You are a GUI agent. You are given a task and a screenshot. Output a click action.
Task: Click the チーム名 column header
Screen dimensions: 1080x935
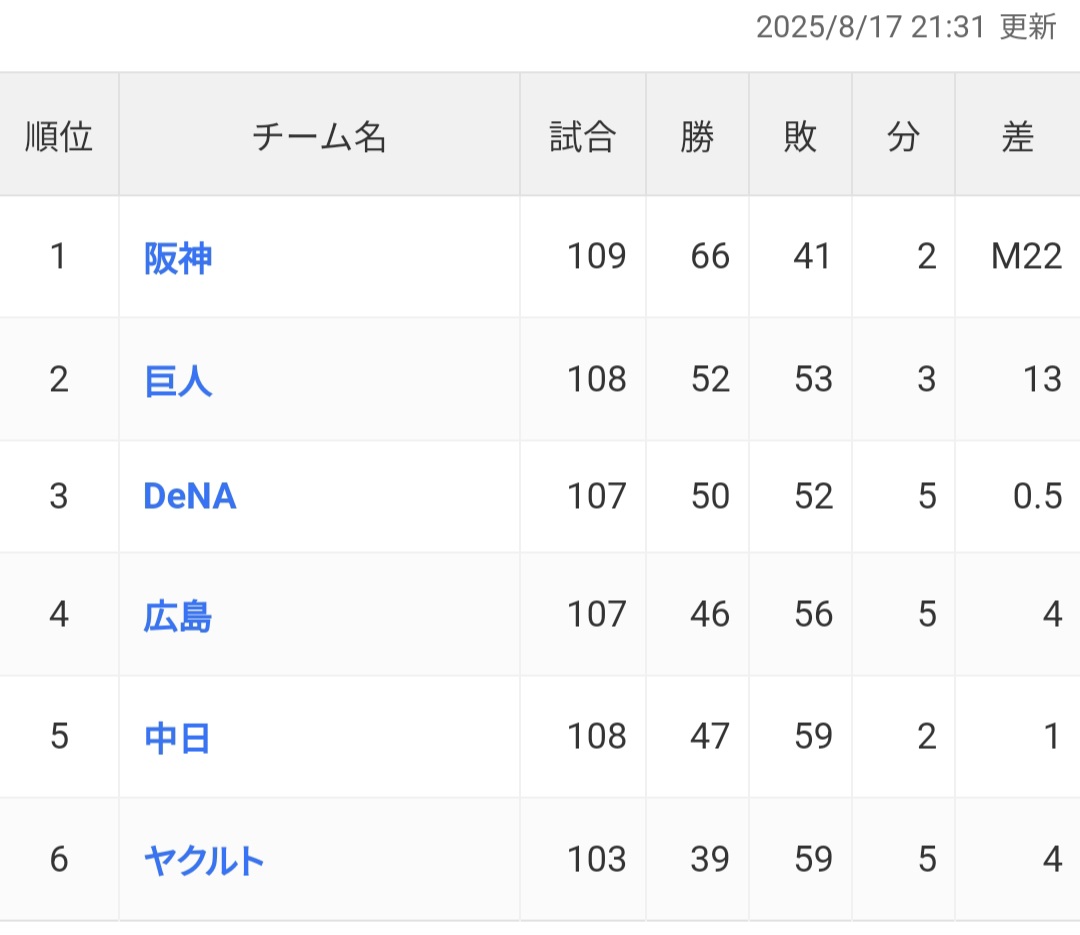[x=319, y=136]
